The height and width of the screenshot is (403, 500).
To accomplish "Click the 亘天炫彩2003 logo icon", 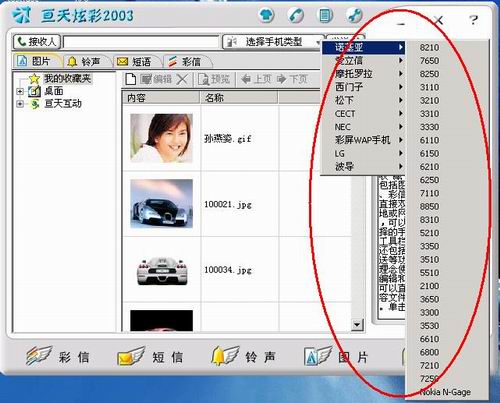I will 21,15.
